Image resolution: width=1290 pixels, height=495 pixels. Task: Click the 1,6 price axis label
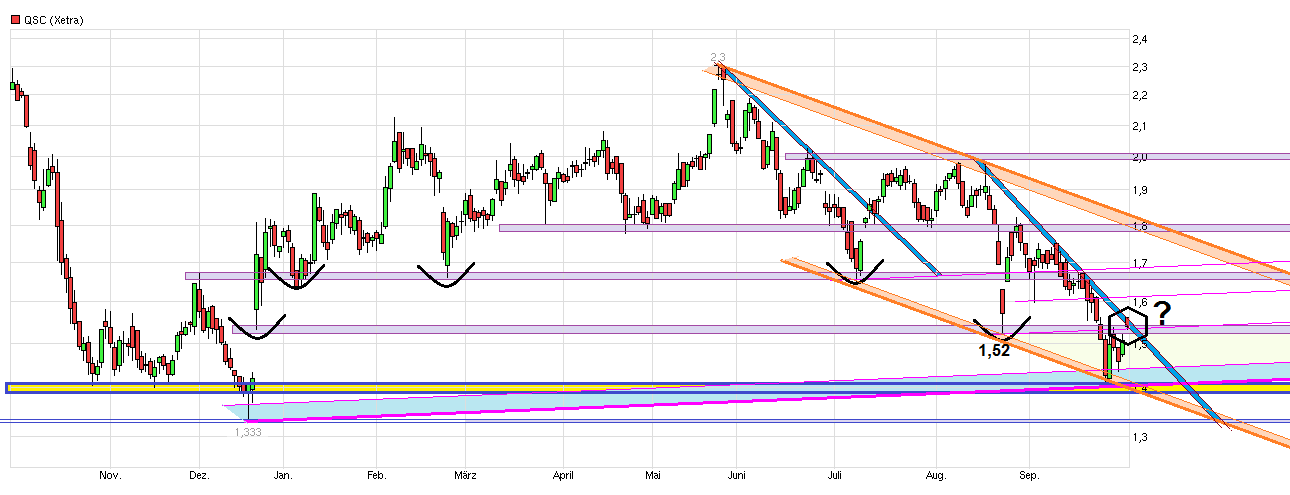coord(1138,303)
